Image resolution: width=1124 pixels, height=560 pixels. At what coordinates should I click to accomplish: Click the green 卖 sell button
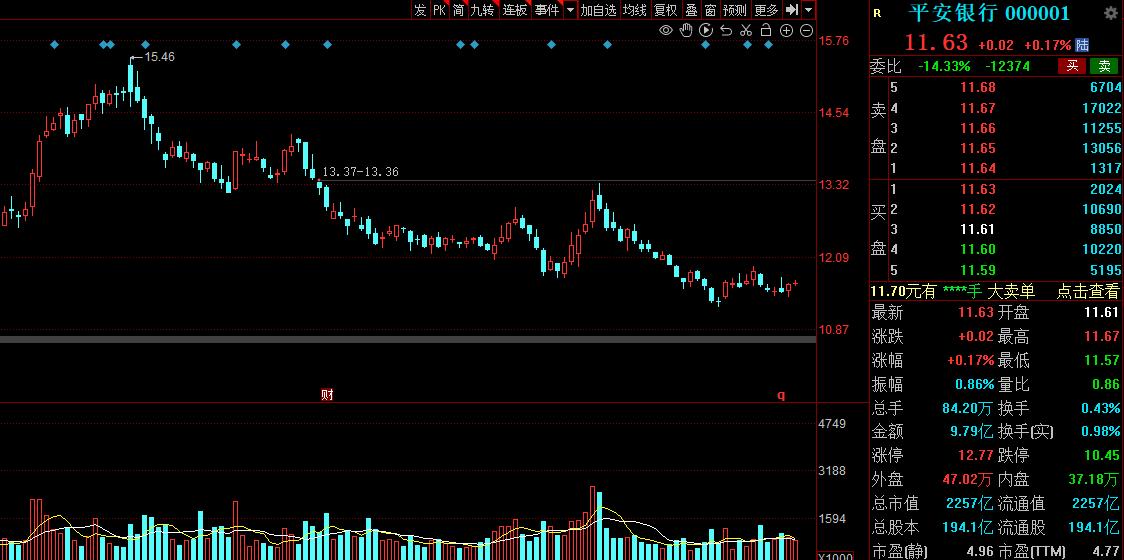(x=1104, y=66)
